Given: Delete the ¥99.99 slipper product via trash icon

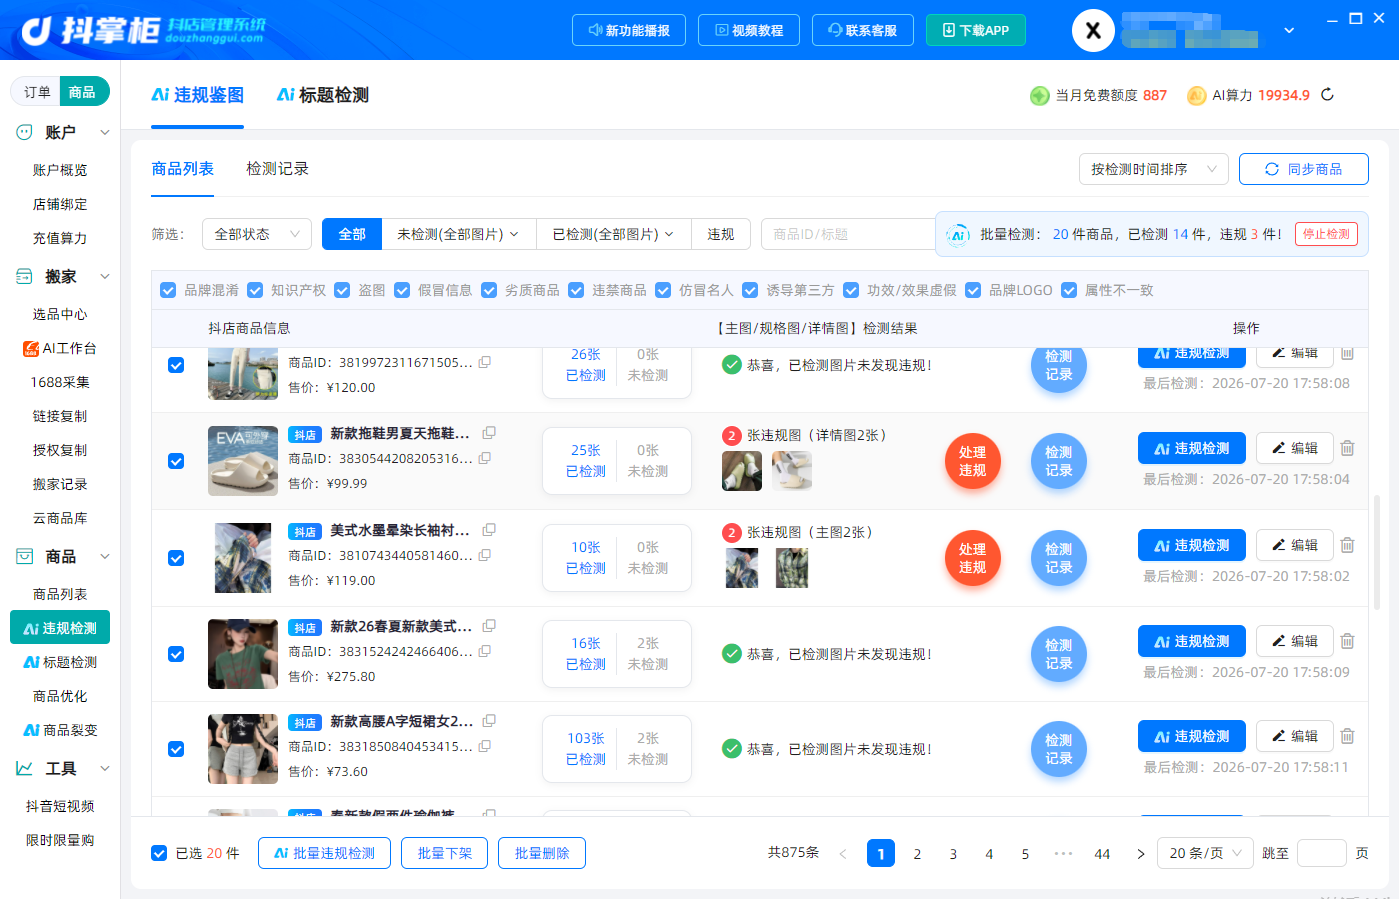Looking at the screenshot, I should pyautogui.click(x=1347, y=448).
